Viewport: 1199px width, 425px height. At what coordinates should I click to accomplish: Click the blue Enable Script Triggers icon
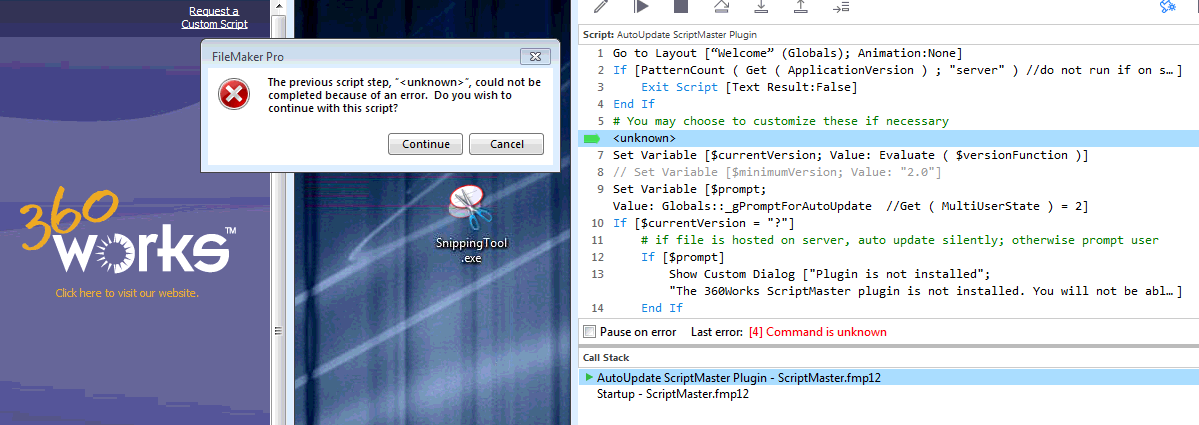pos(1167,7)
